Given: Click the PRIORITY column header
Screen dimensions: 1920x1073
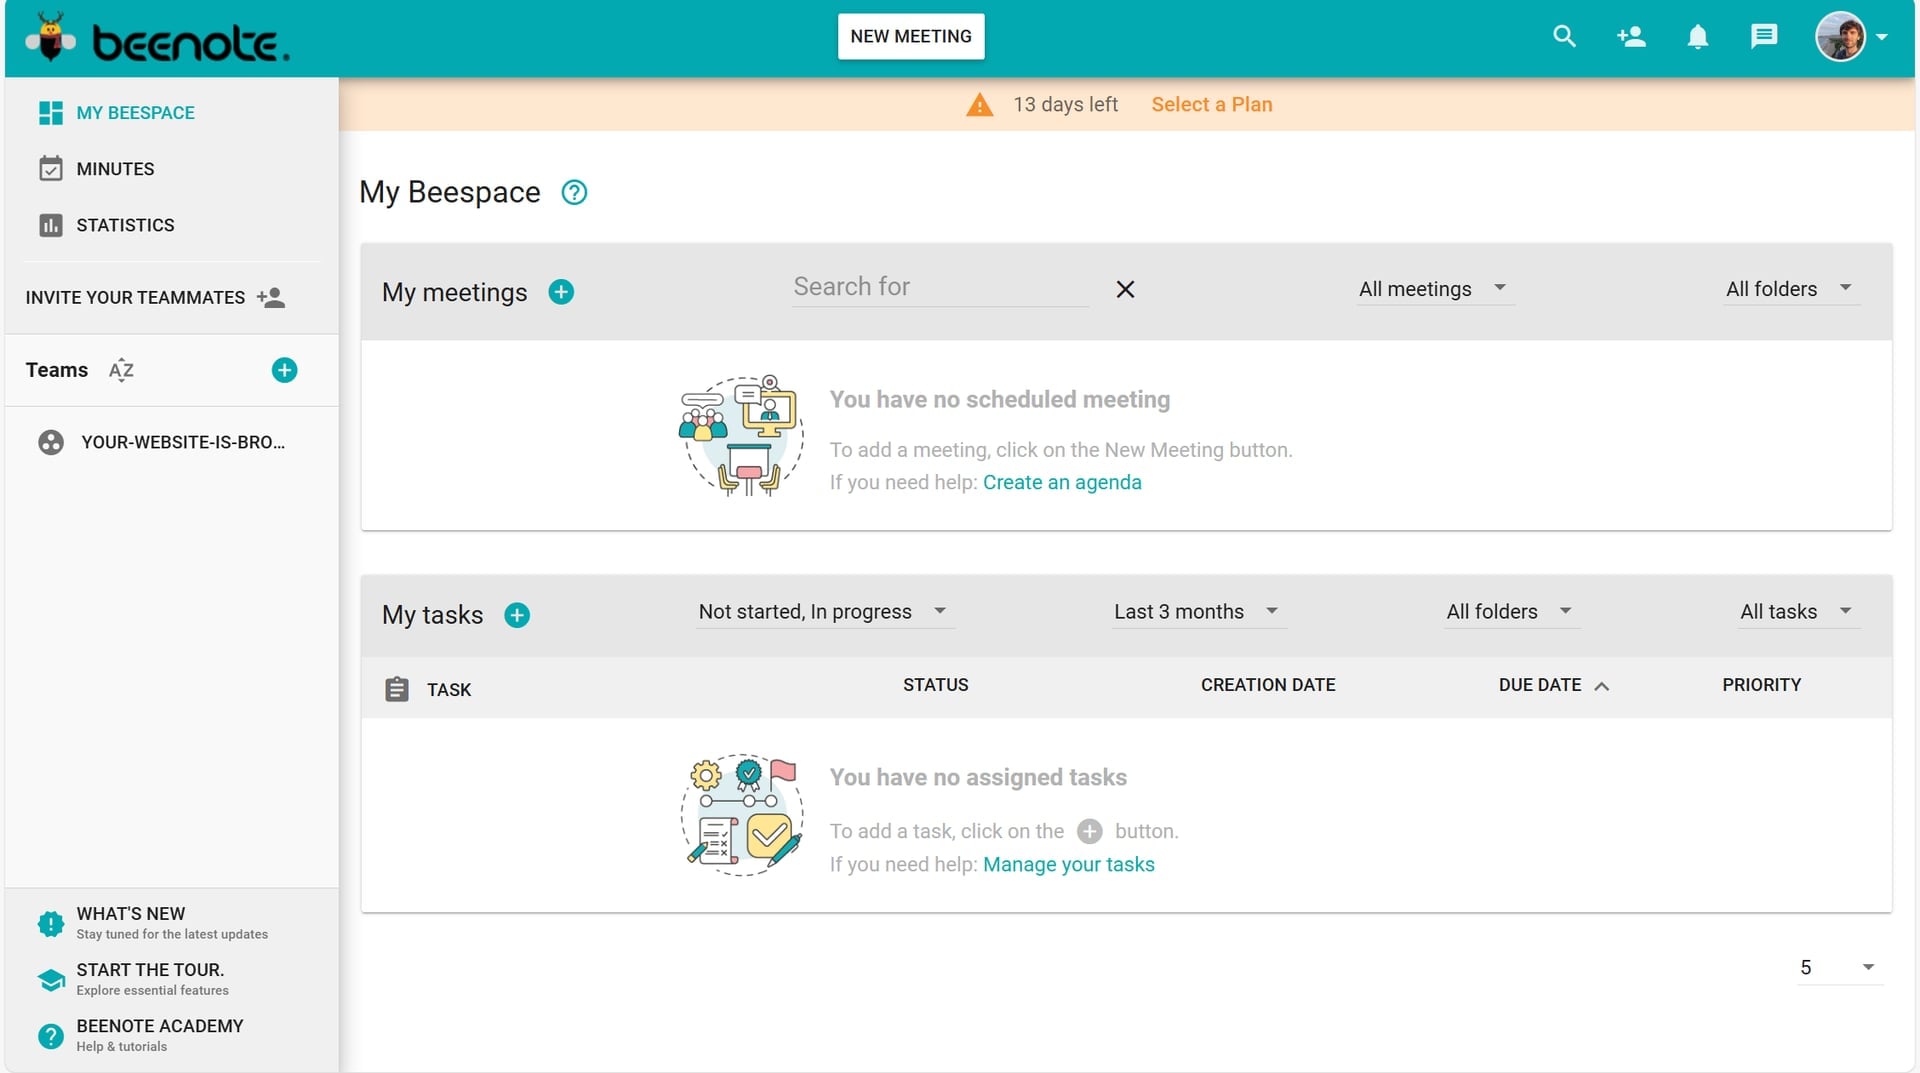Looking at the screenshot, I should [x=1761, y=685].
